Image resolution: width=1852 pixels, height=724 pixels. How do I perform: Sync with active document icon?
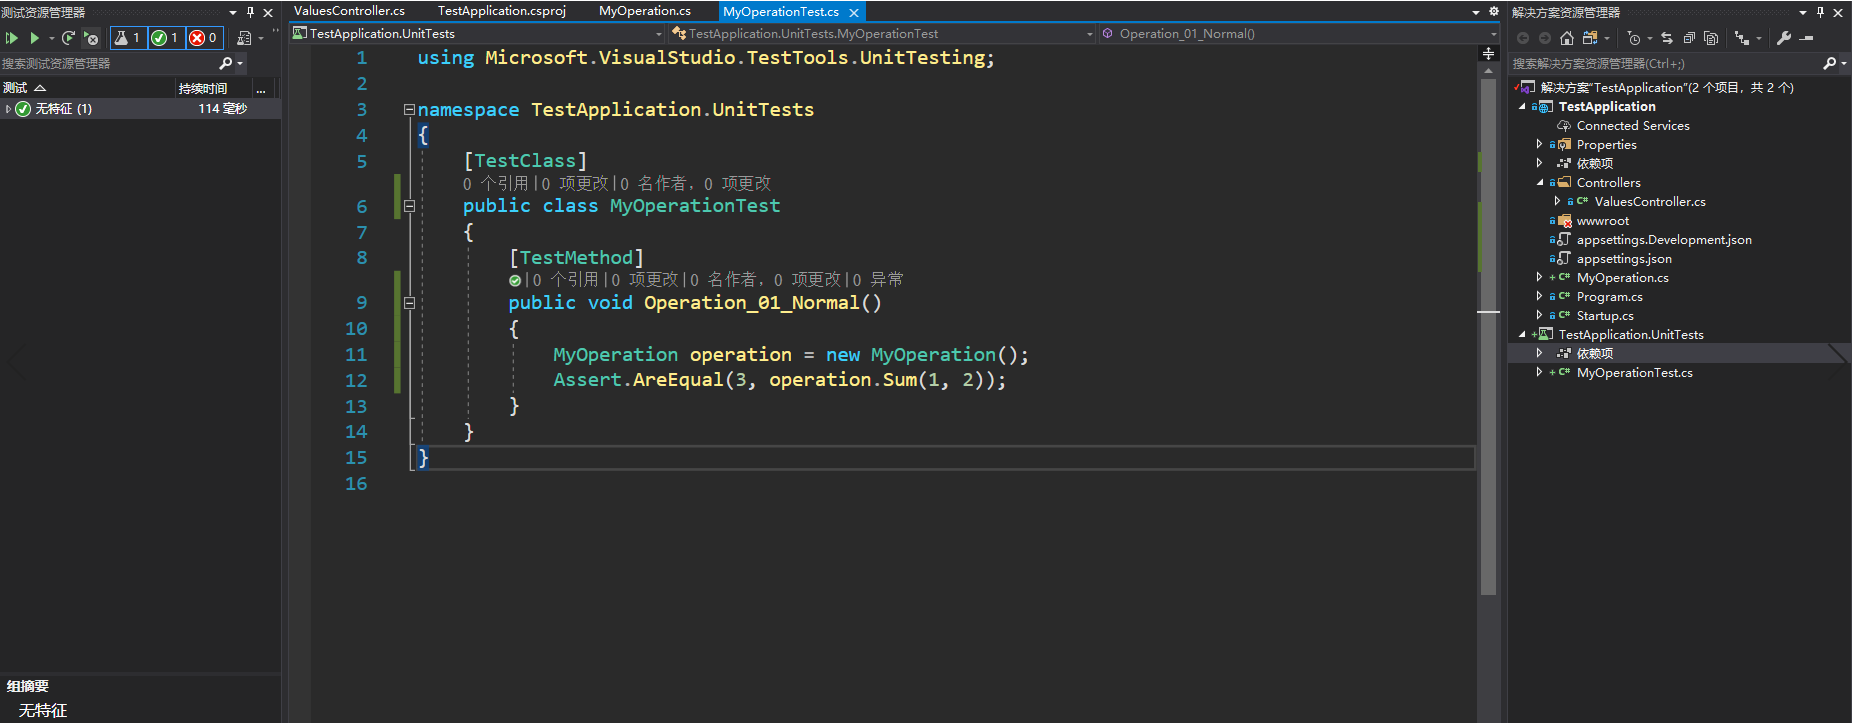click(x=1667, y=38)
